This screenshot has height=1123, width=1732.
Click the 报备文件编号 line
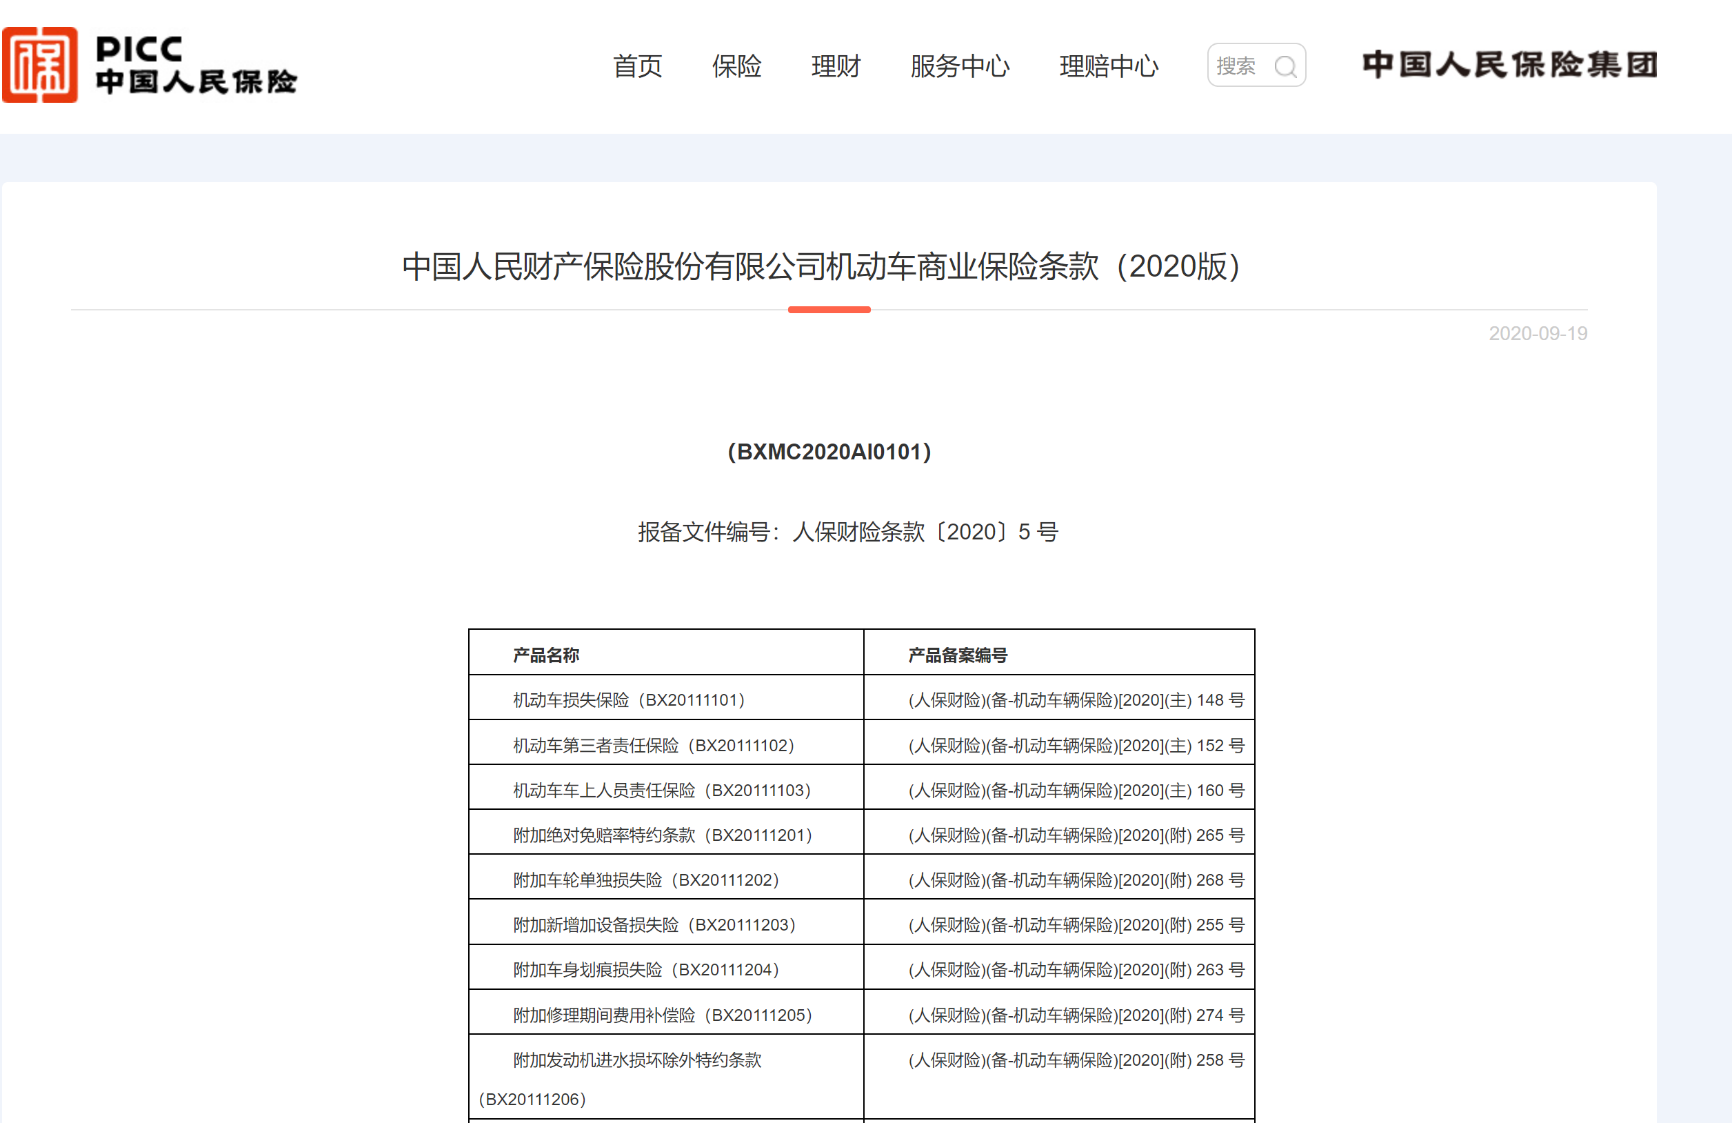point(848,532)
